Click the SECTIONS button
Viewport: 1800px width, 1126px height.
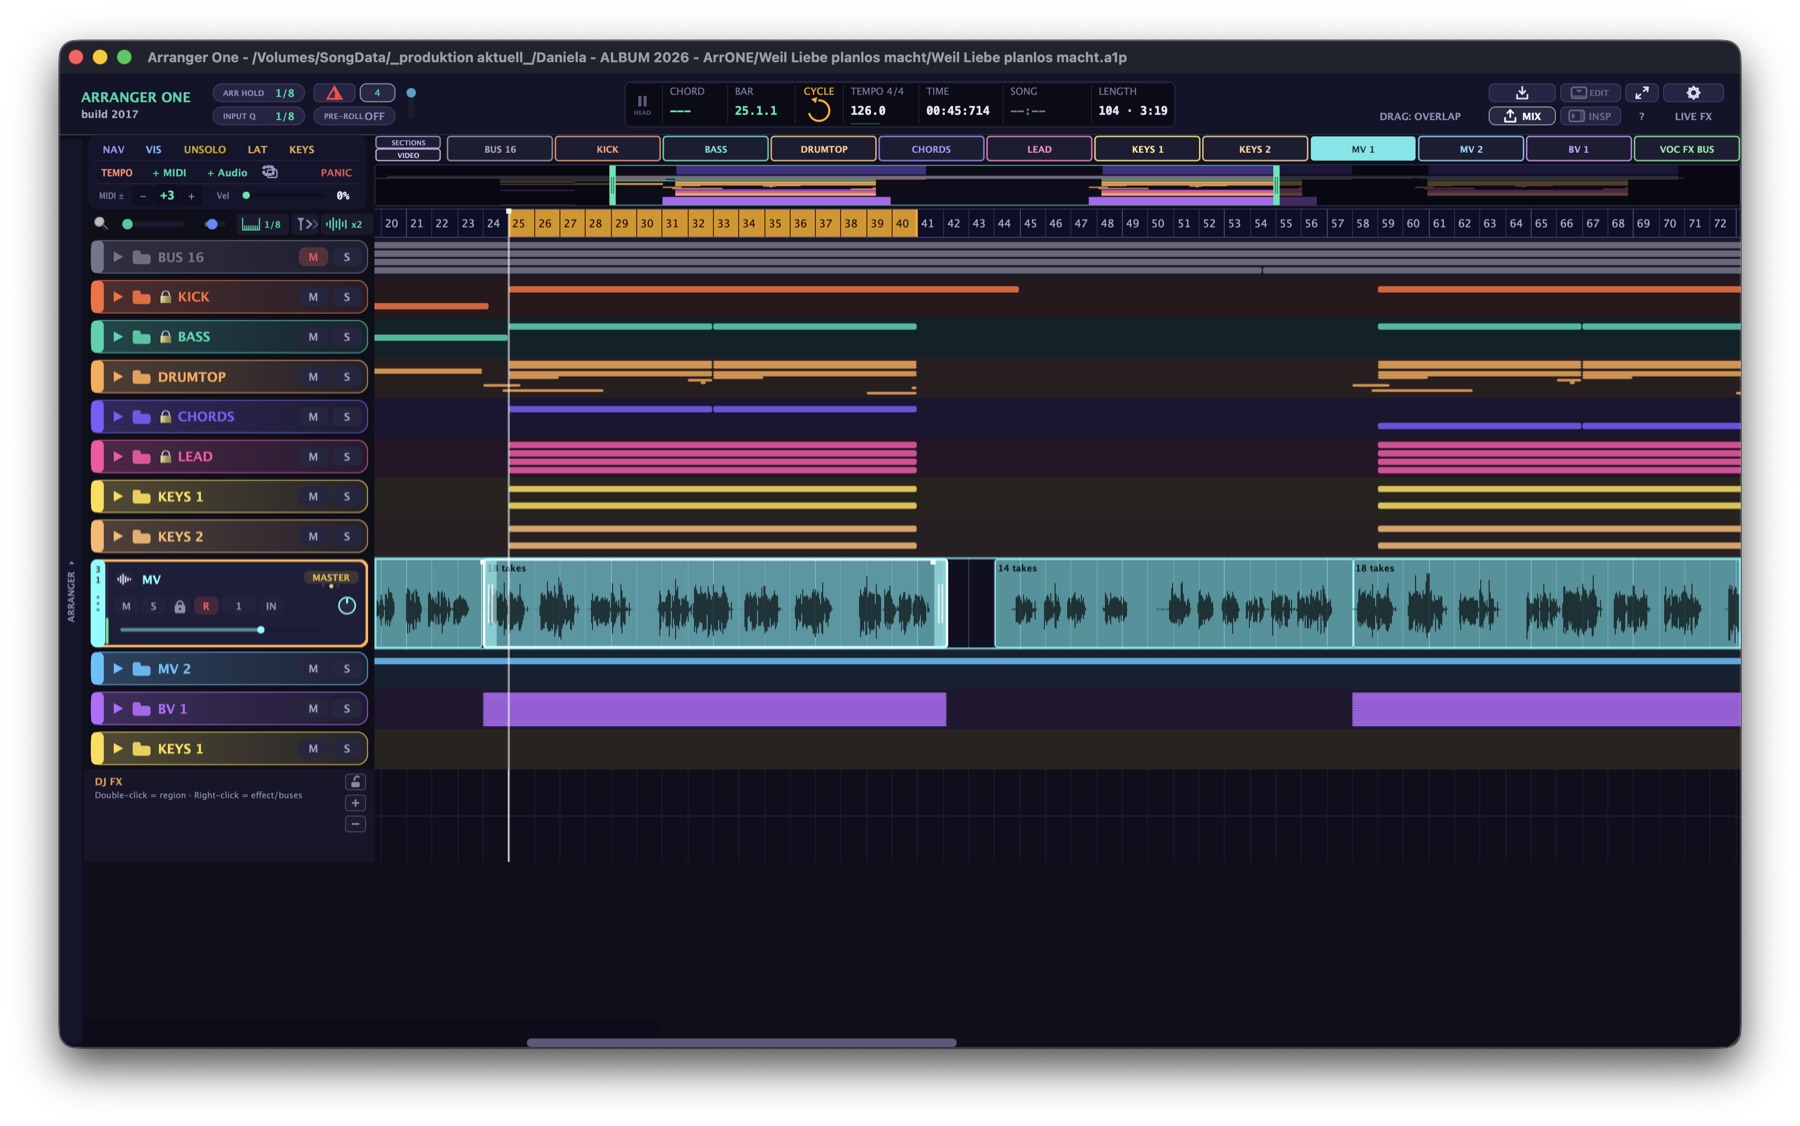tap(408, 143)
